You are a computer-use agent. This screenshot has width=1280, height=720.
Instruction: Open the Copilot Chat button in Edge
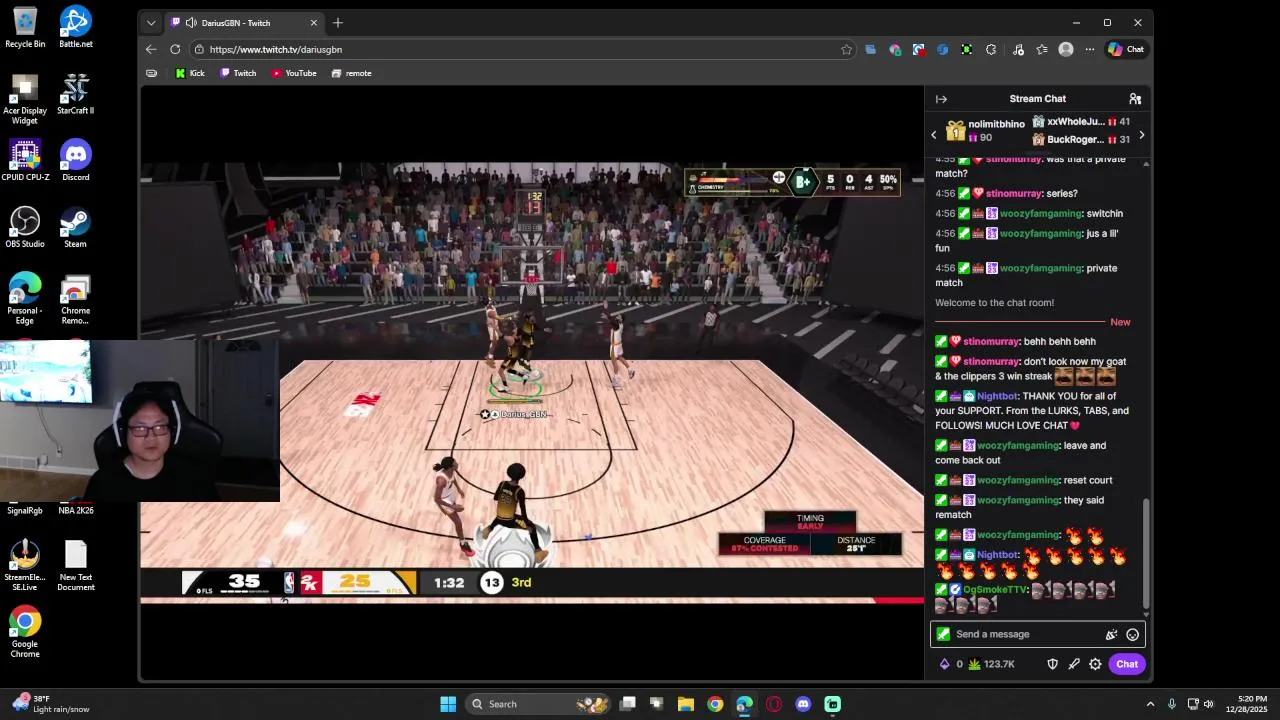[x=1126, y=49]
